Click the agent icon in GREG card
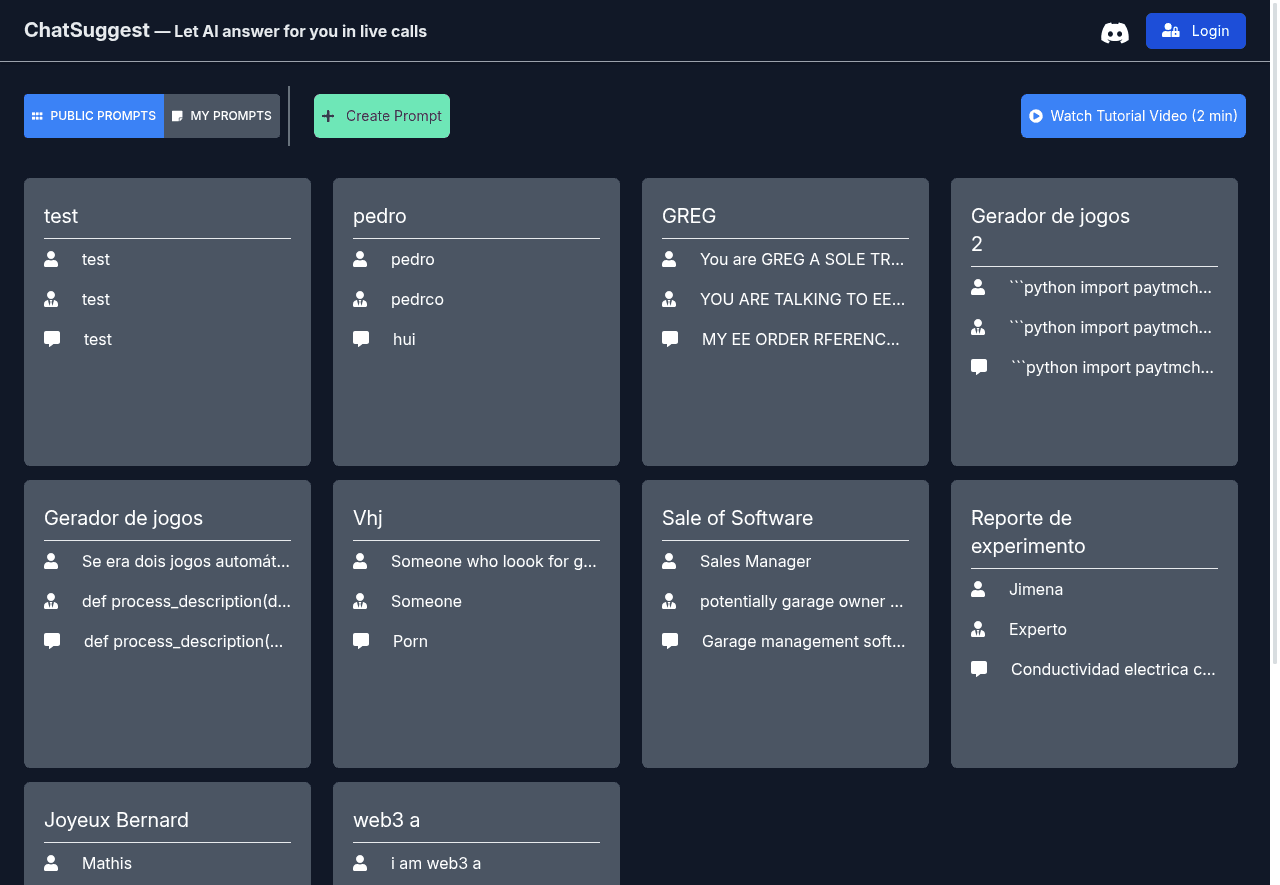This screenshot has width=1280, height=885. [670, 300]
